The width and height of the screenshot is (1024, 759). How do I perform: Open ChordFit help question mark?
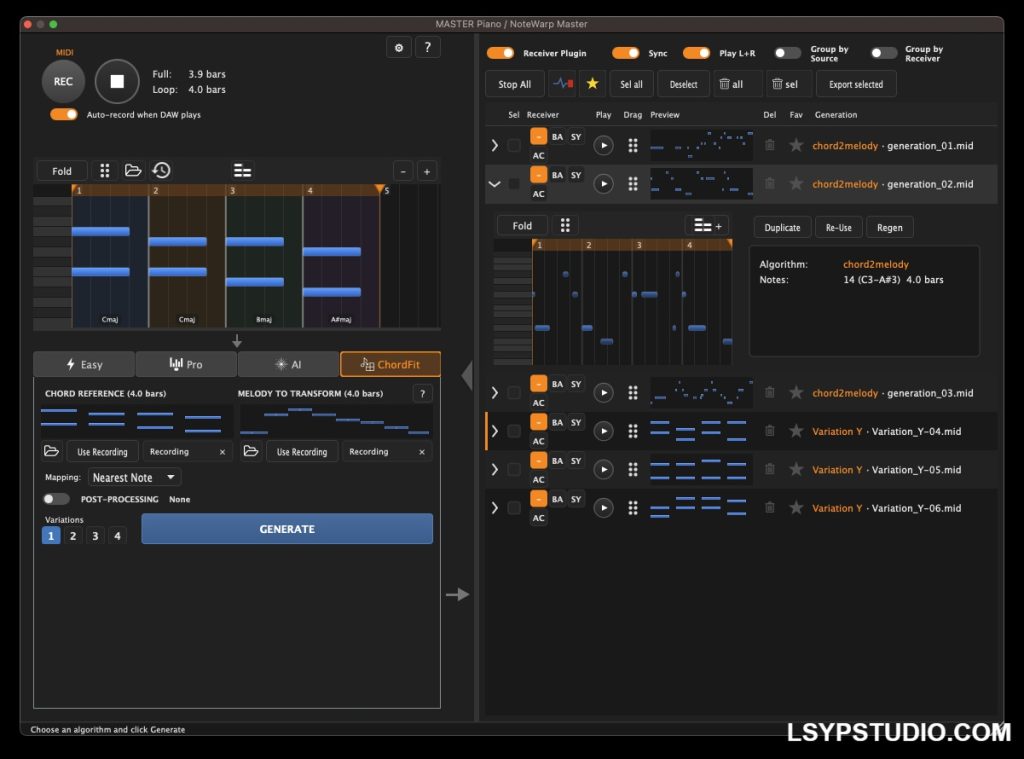pos(423,393)
